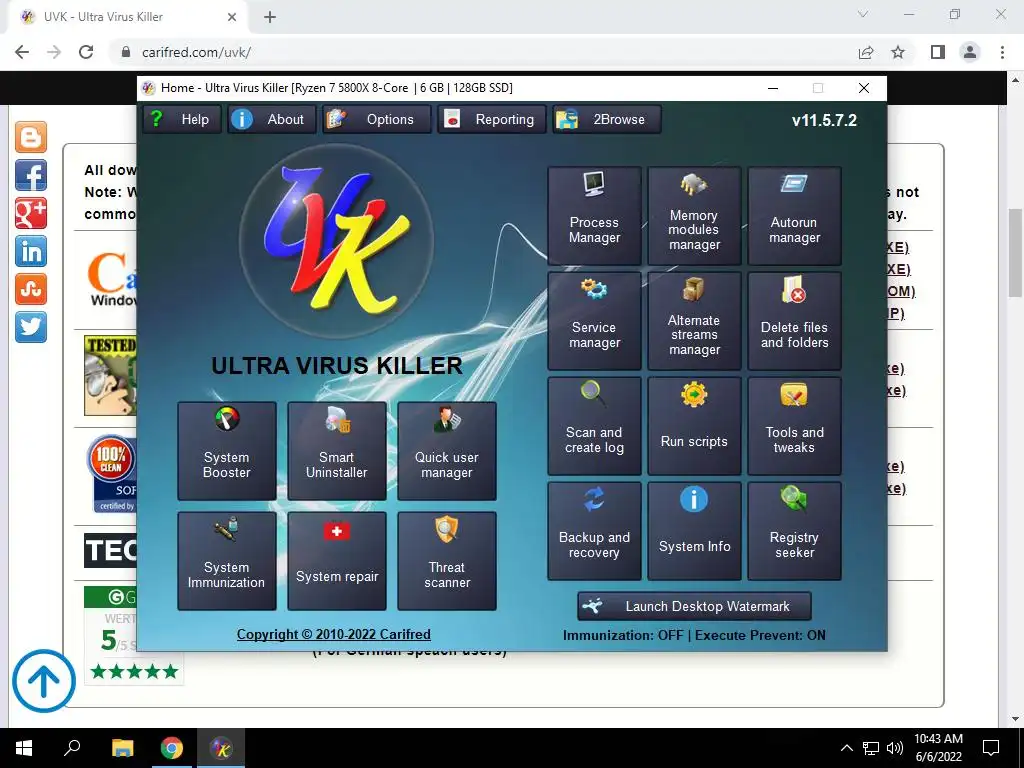Viewport: 1024px width, 768px height.
Task: Open the Reporting section
Action: tap(492, 120)
